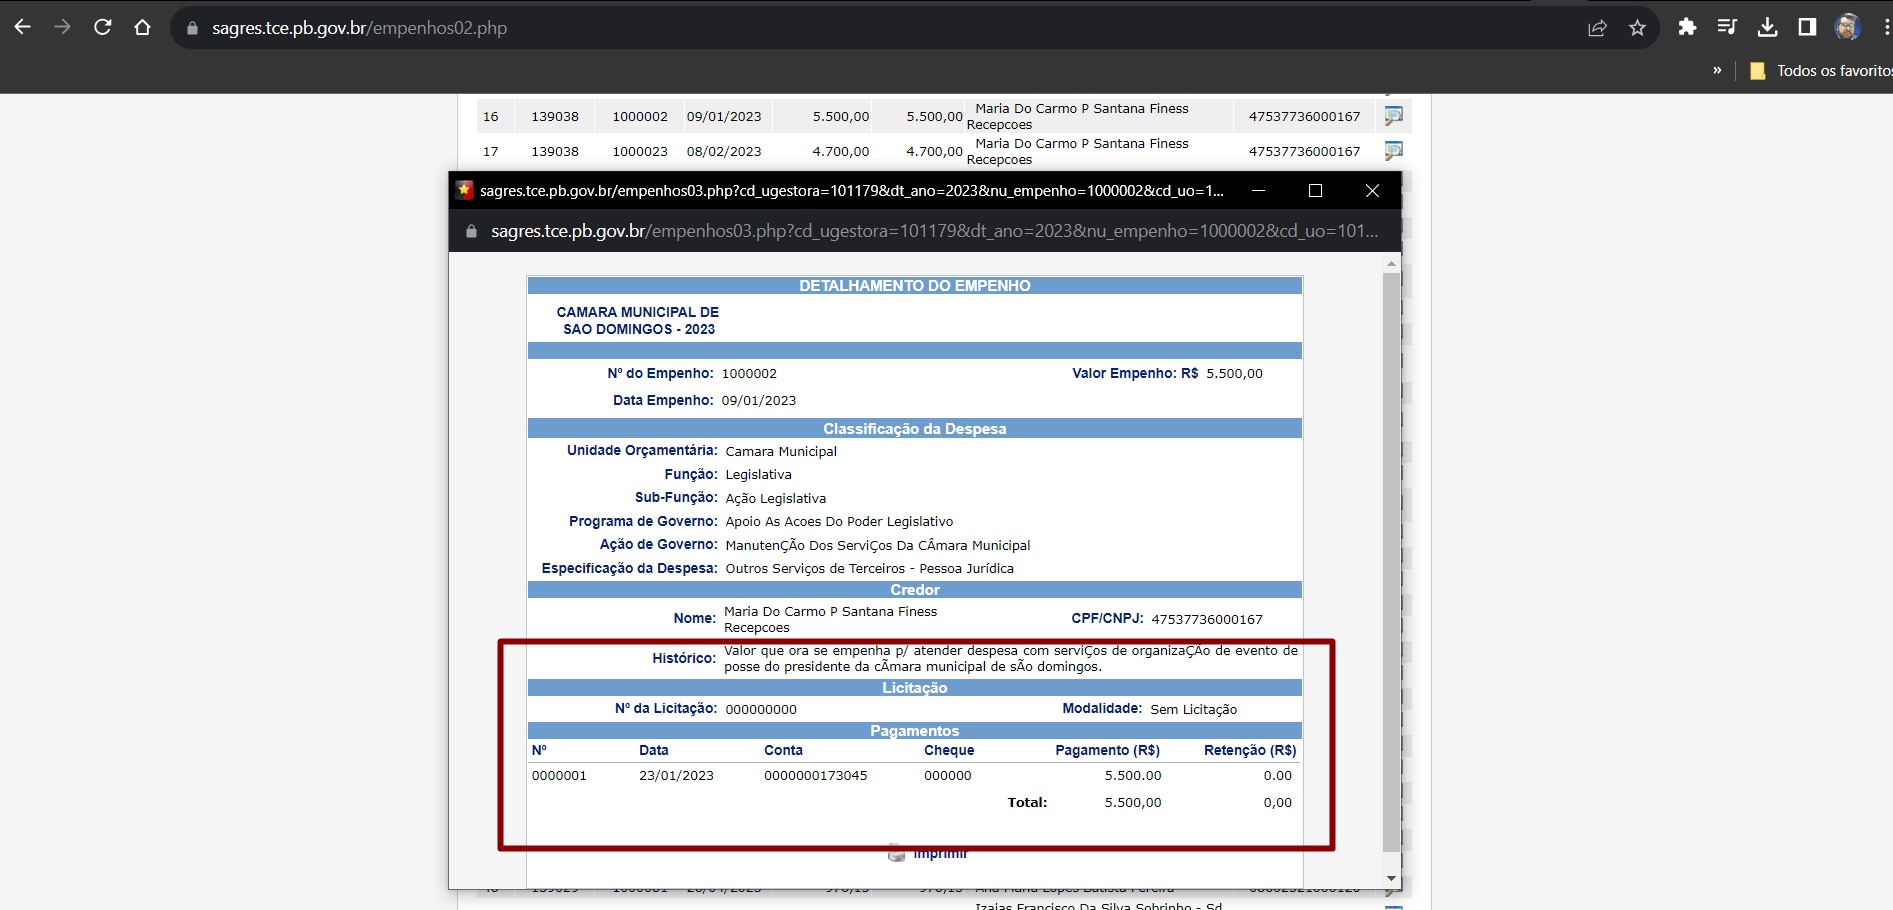This screenshot has width=1893, height=910.
Task: Open the user profile avatar
Action: pyautogui.click(x=1847, y=28)
